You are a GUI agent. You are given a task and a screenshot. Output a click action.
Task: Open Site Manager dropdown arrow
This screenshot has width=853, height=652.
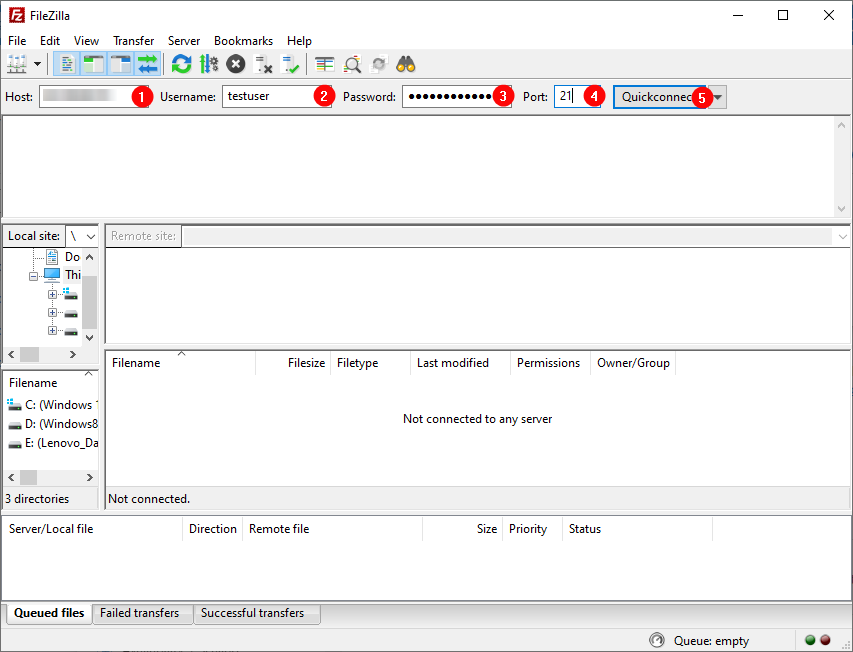(37, 64)
